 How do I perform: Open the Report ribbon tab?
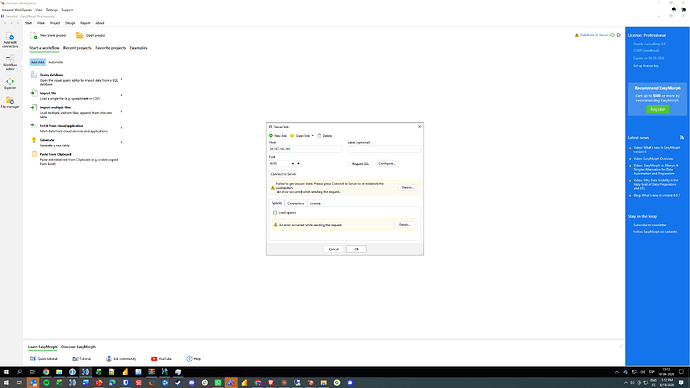[x=85, y=23]
